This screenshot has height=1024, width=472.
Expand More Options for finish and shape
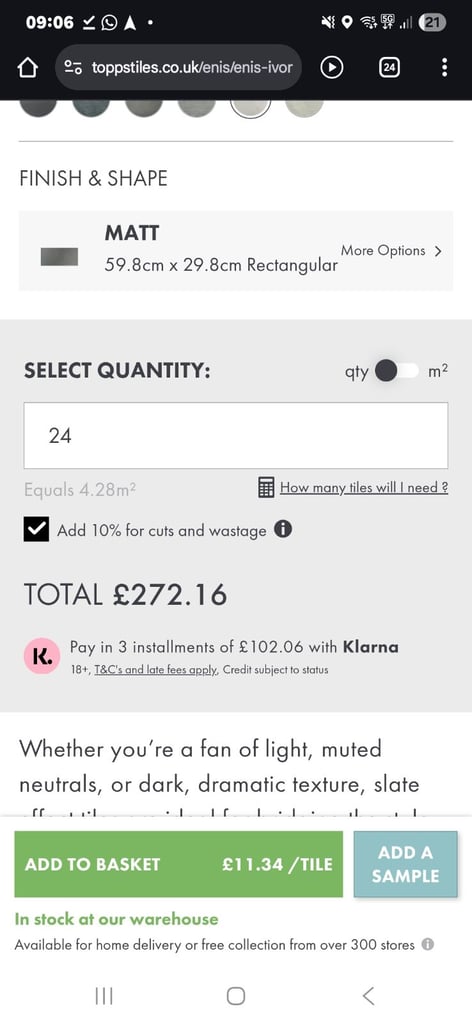coord(391,251)
